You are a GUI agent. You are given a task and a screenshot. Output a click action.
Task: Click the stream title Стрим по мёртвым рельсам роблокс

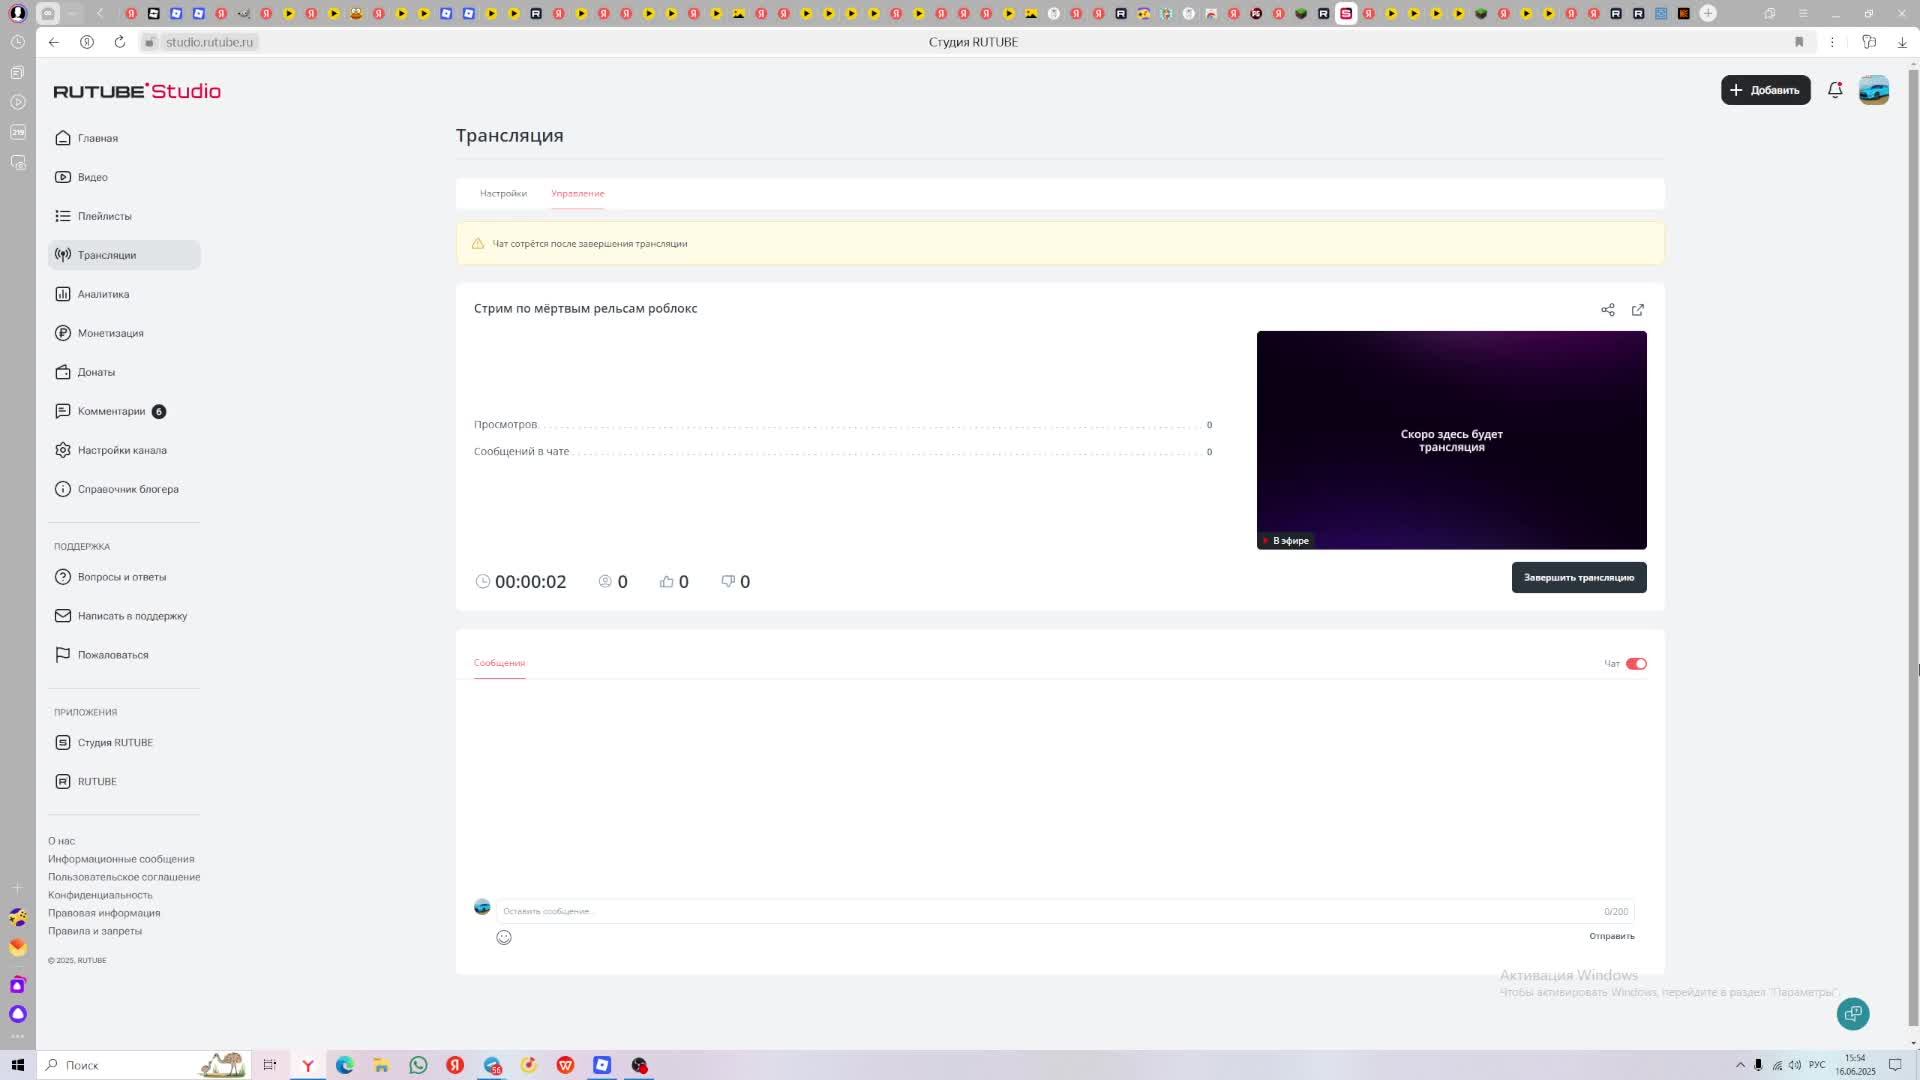pos(586,308)
